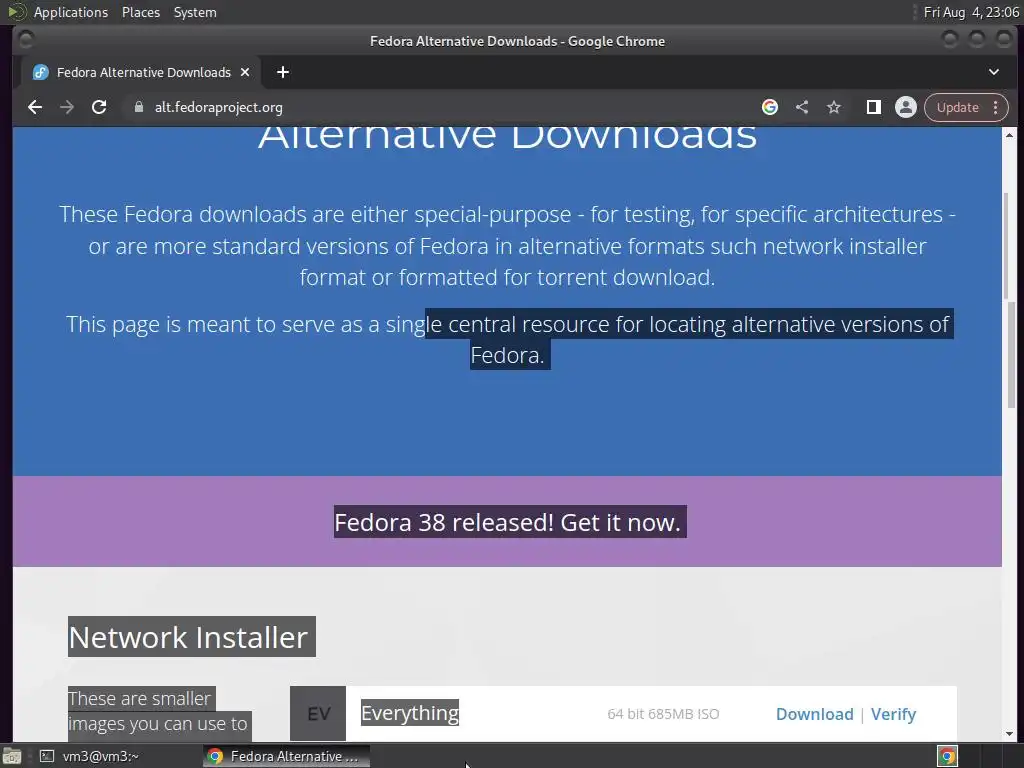Image resolution: width=1024 pixels, height=768 pixels.
Task: Click the EV badge icon
Action: tap(318, 714)
